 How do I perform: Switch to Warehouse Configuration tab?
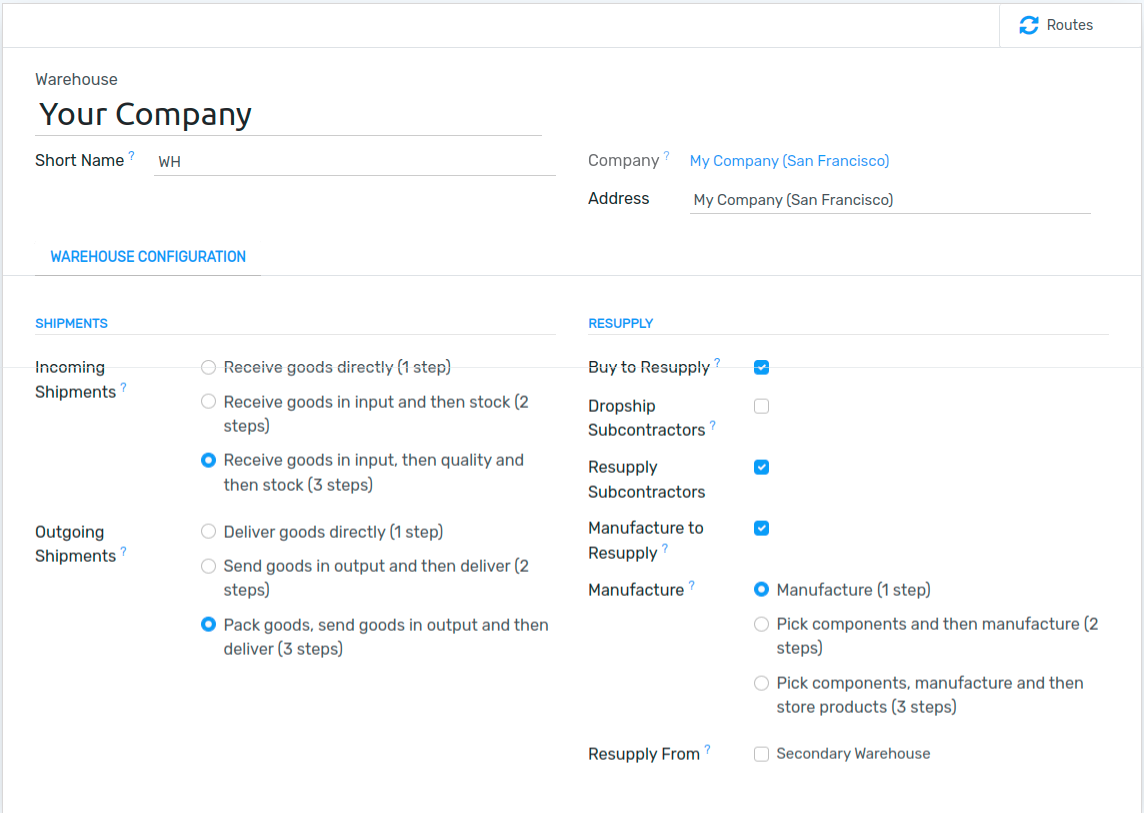(x=148, y=257)
